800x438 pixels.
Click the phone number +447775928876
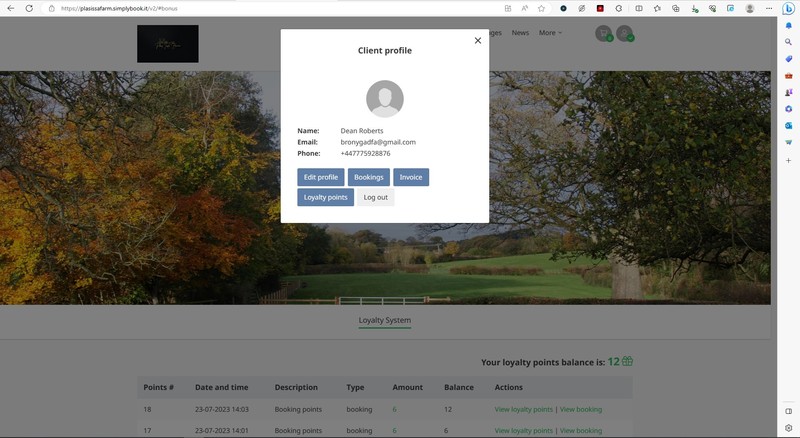tap(365, 153)
